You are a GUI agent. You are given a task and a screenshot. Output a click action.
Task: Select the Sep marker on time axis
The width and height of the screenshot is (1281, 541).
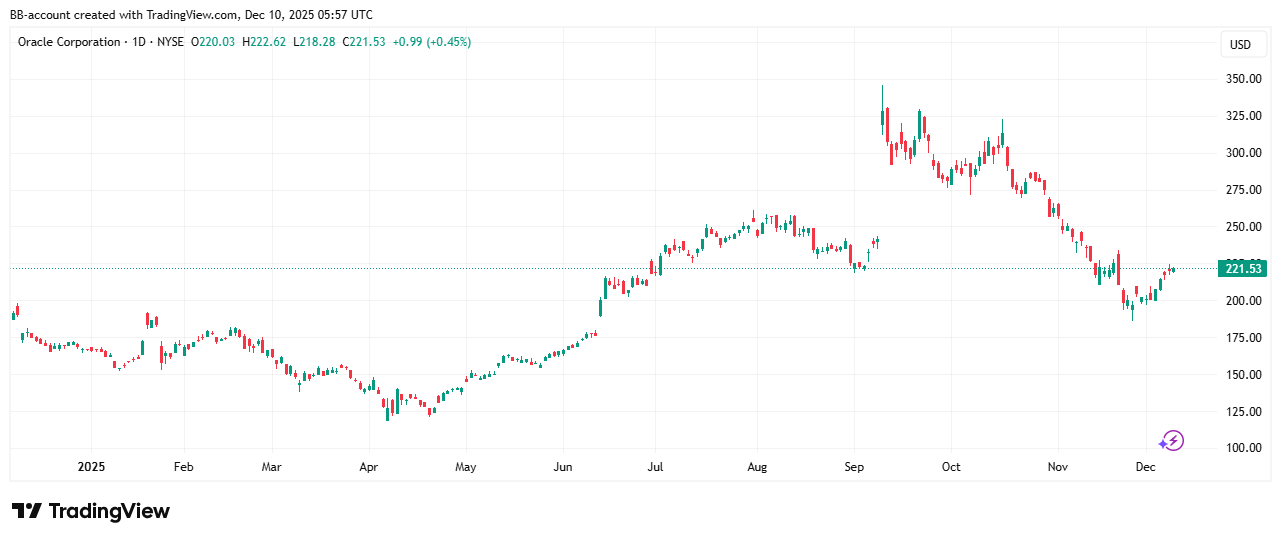pos(853,467)
